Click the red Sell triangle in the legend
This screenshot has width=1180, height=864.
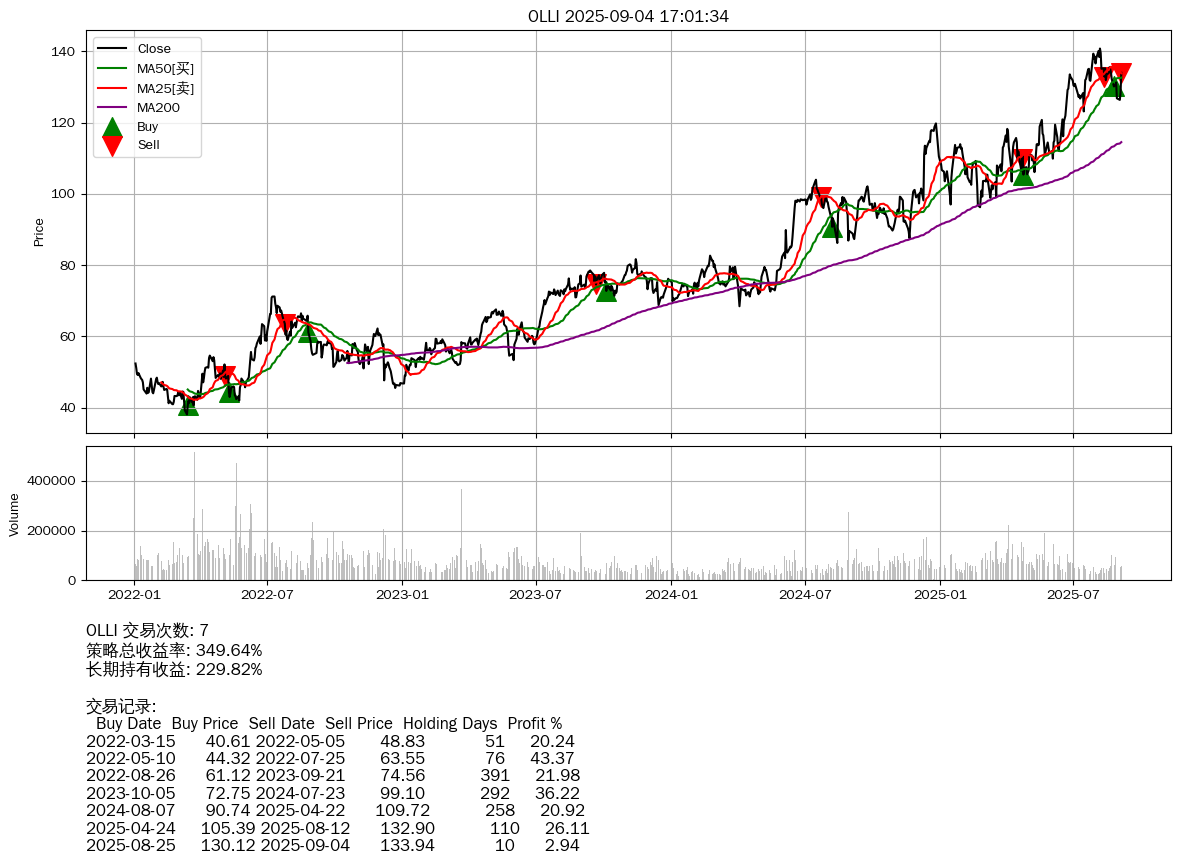click(x=112, y=145)
